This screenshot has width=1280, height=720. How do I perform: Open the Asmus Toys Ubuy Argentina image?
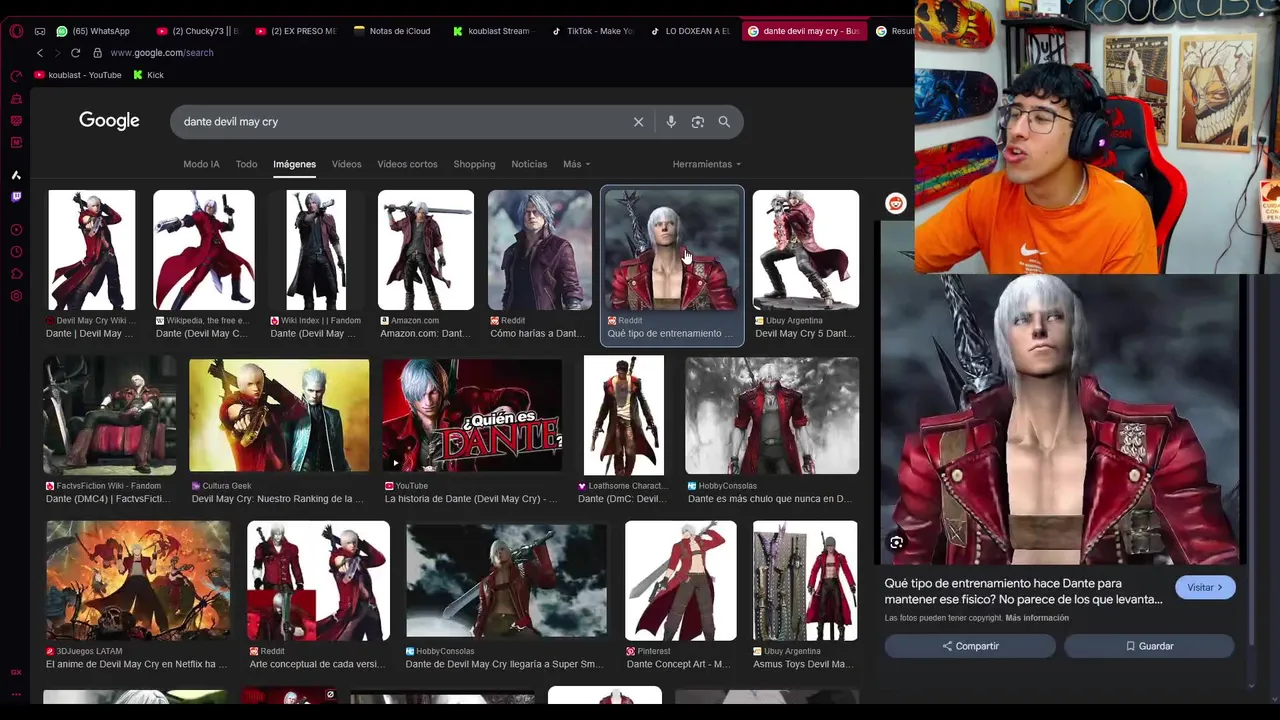pos(805,581)
